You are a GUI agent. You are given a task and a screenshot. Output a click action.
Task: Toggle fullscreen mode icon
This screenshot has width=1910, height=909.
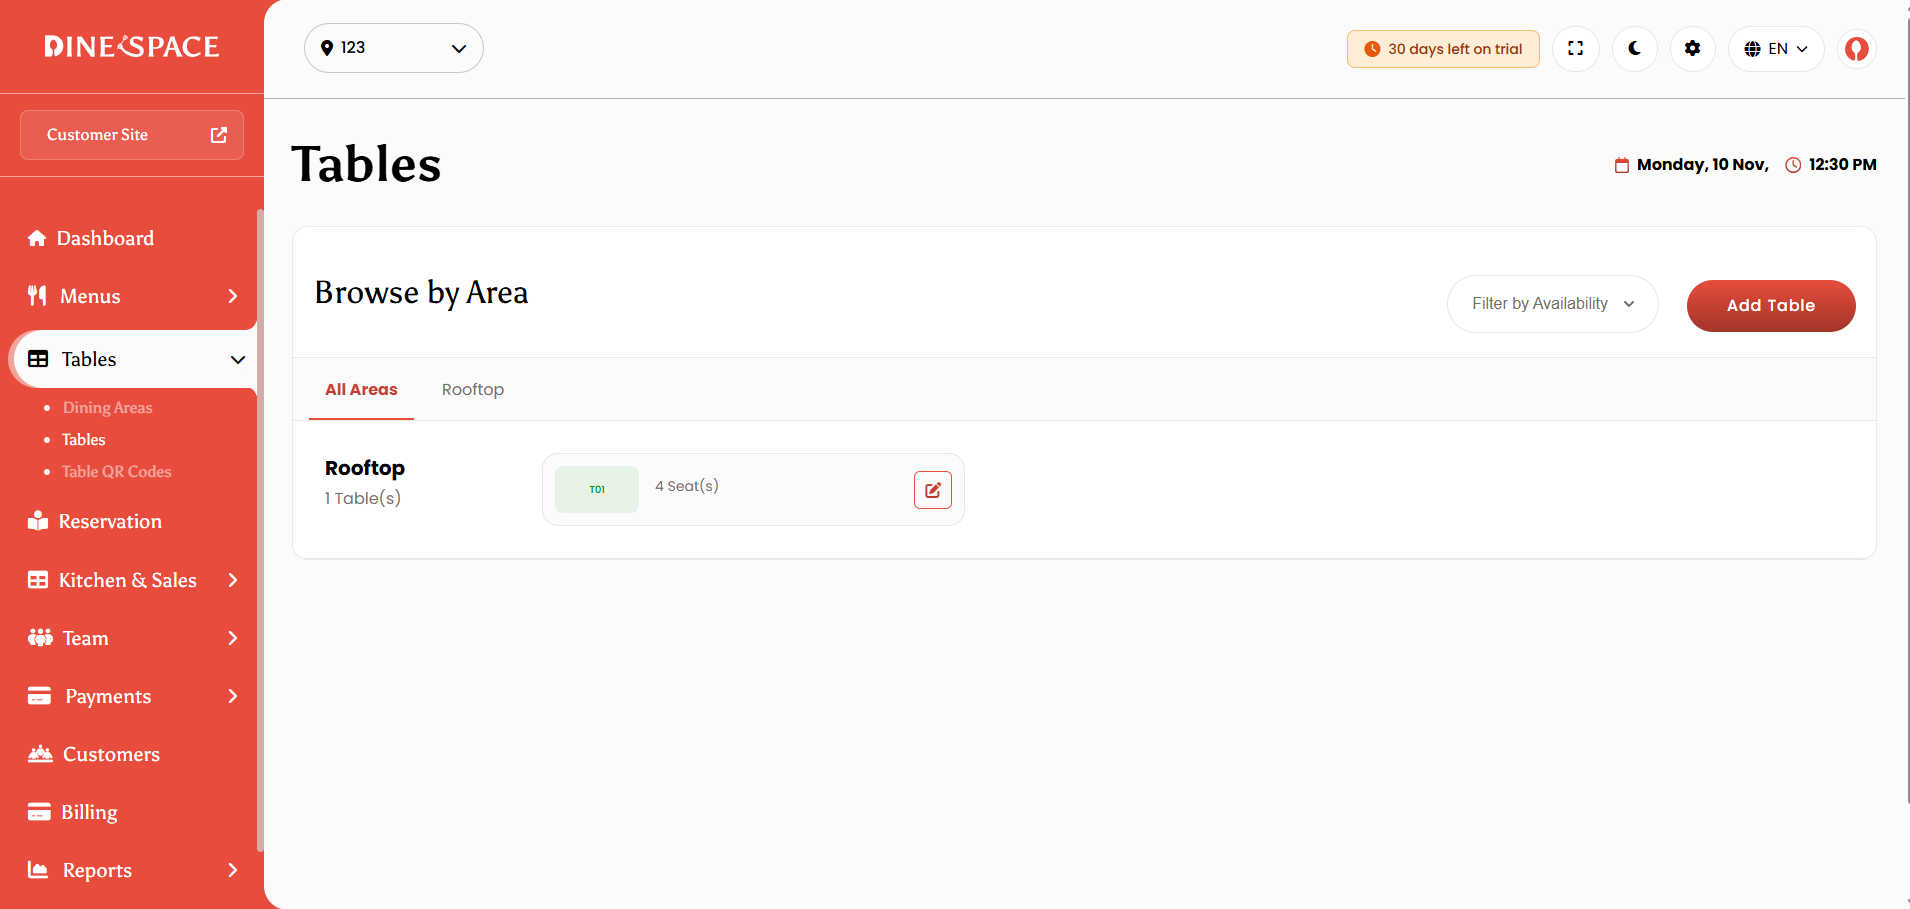coord(1575,48)
